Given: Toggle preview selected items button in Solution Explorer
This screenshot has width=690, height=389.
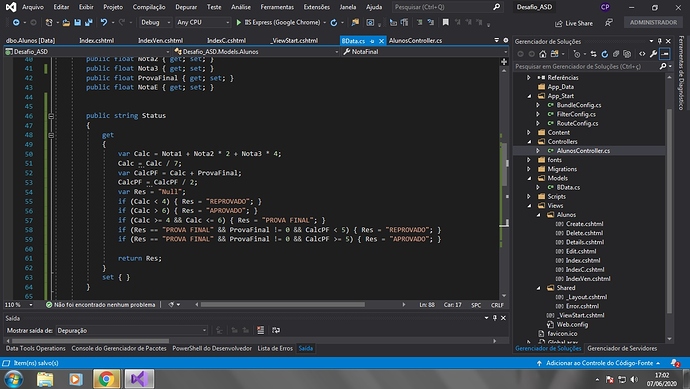Looking at the screenshot, I should tap(665, 54).
